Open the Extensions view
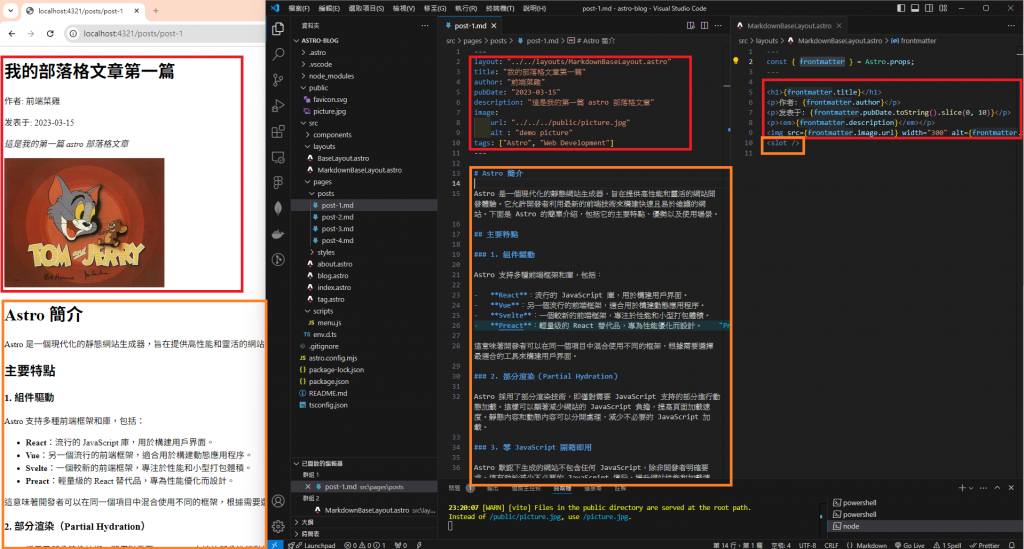 (x=278, y=131)
